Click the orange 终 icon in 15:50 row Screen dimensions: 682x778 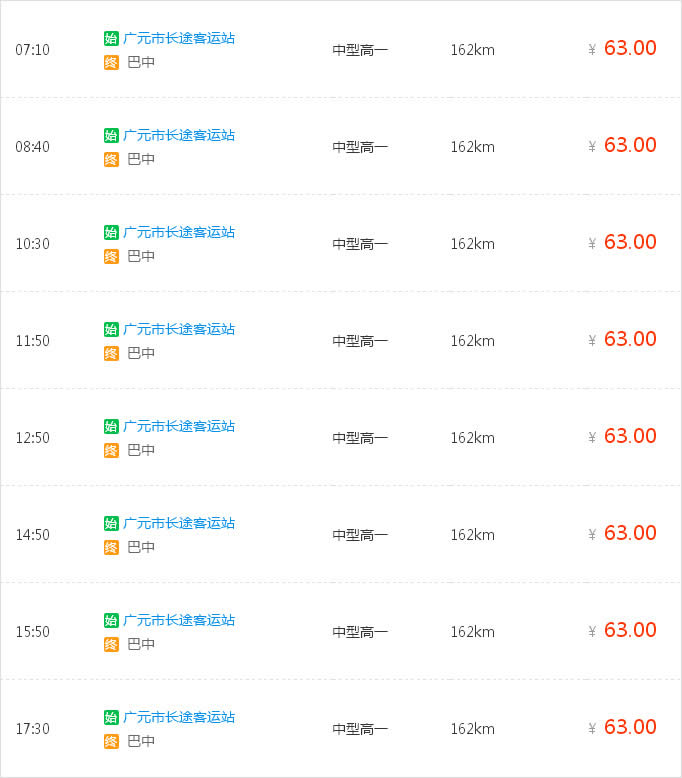[111, 645]
